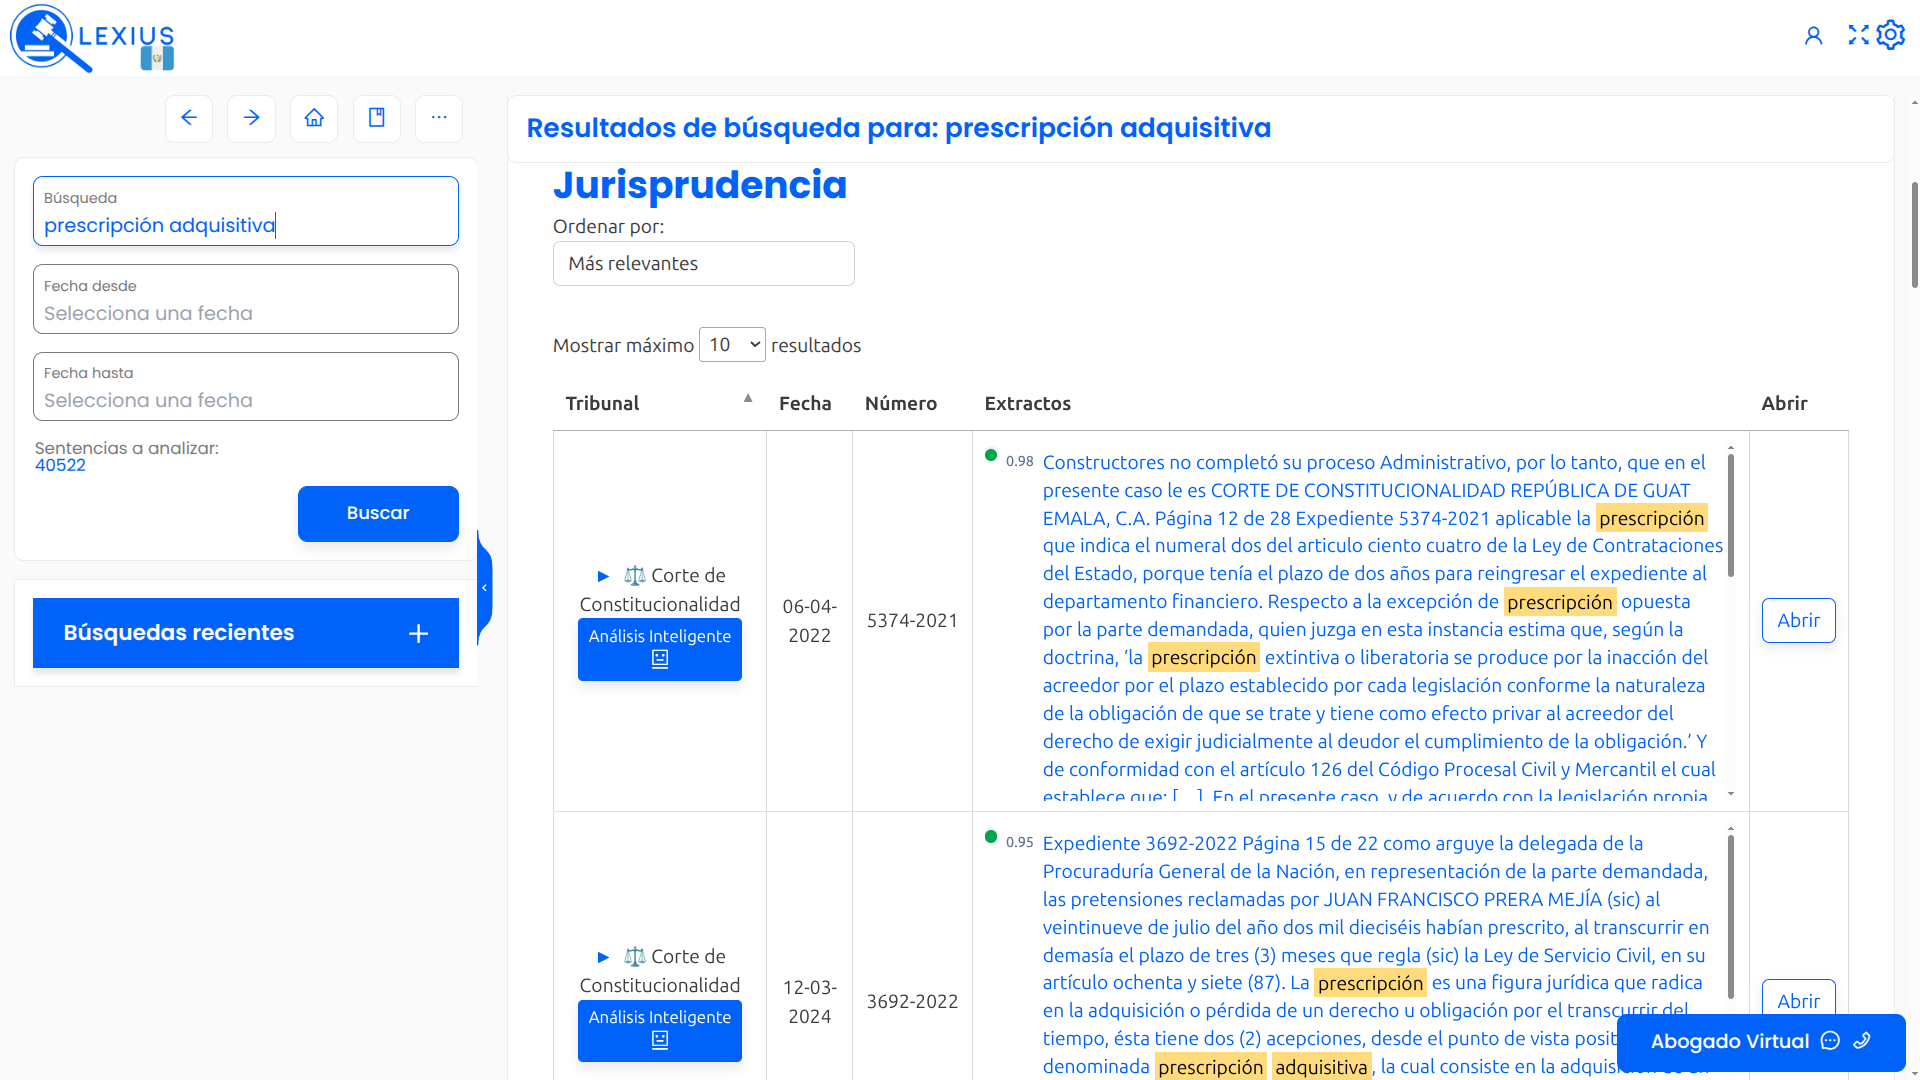Collapse the search sidebar with the chevron
Image resolution: width=1920 pixels, height=1080 pixels.
pyautogui.click(x=486, y=586)
